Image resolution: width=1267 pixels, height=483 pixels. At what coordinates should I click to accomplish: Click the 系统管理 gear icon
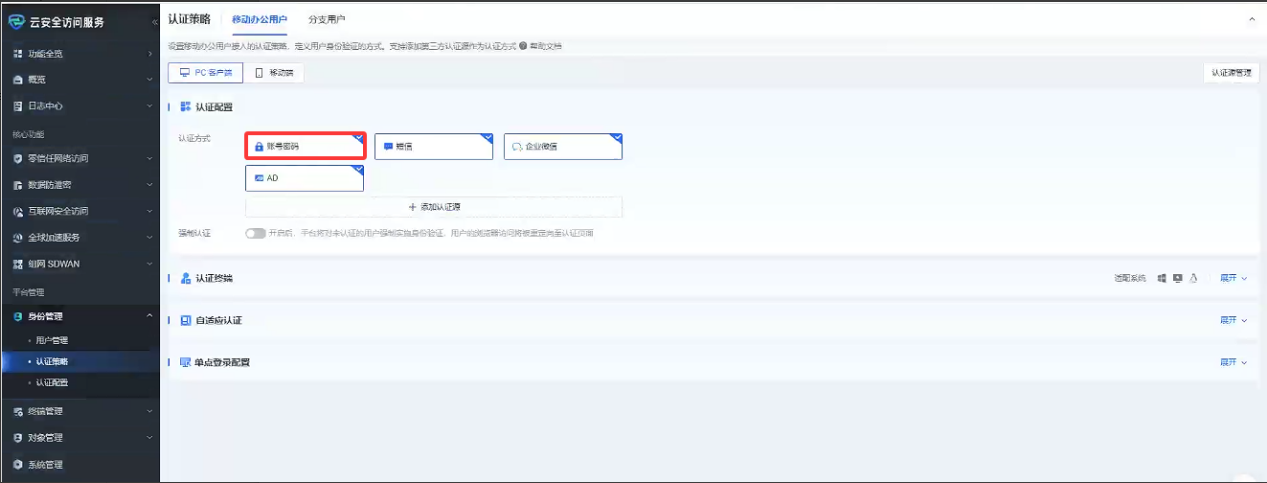pos(18,464)
